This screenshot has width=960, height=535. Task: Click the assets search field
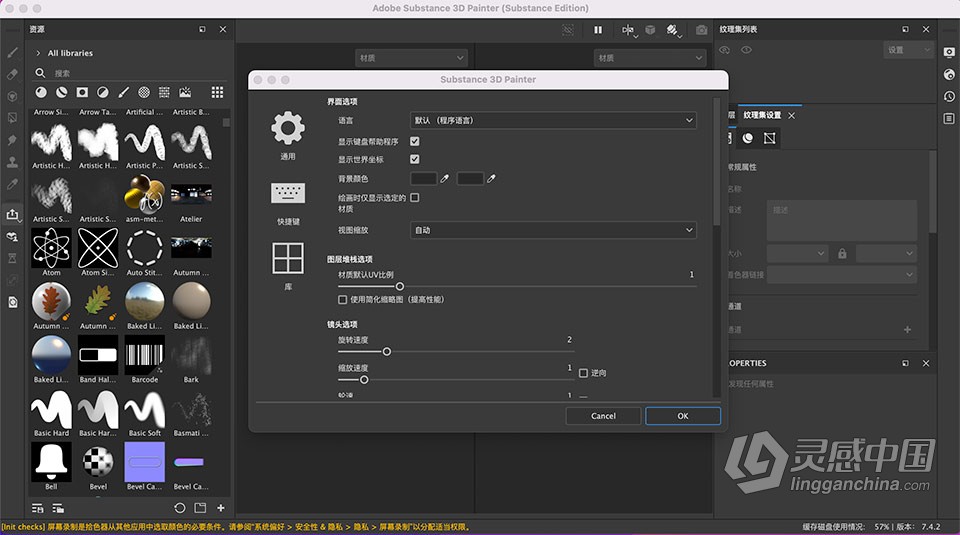138,73
